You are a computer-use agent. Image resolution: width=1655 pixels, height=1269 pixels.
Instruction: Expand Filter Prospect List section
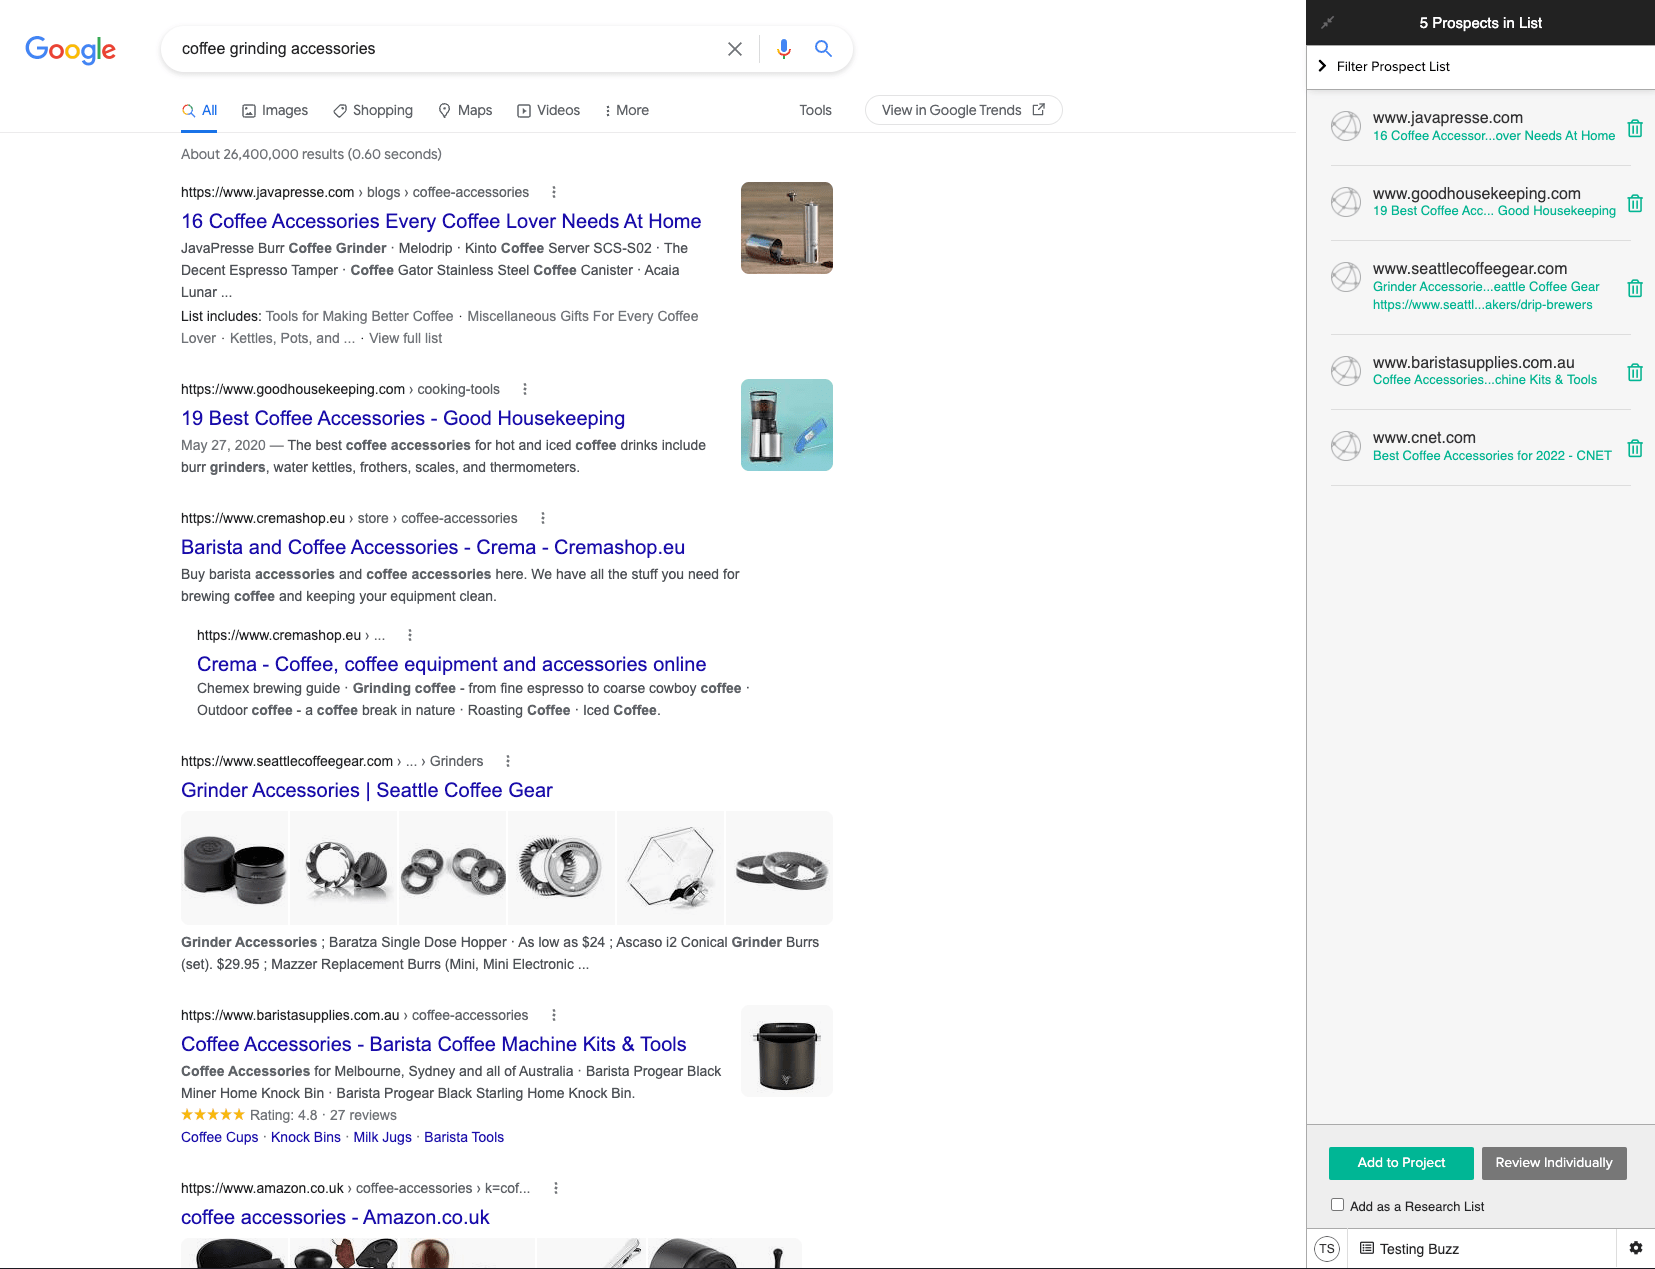pos(1384,66)
